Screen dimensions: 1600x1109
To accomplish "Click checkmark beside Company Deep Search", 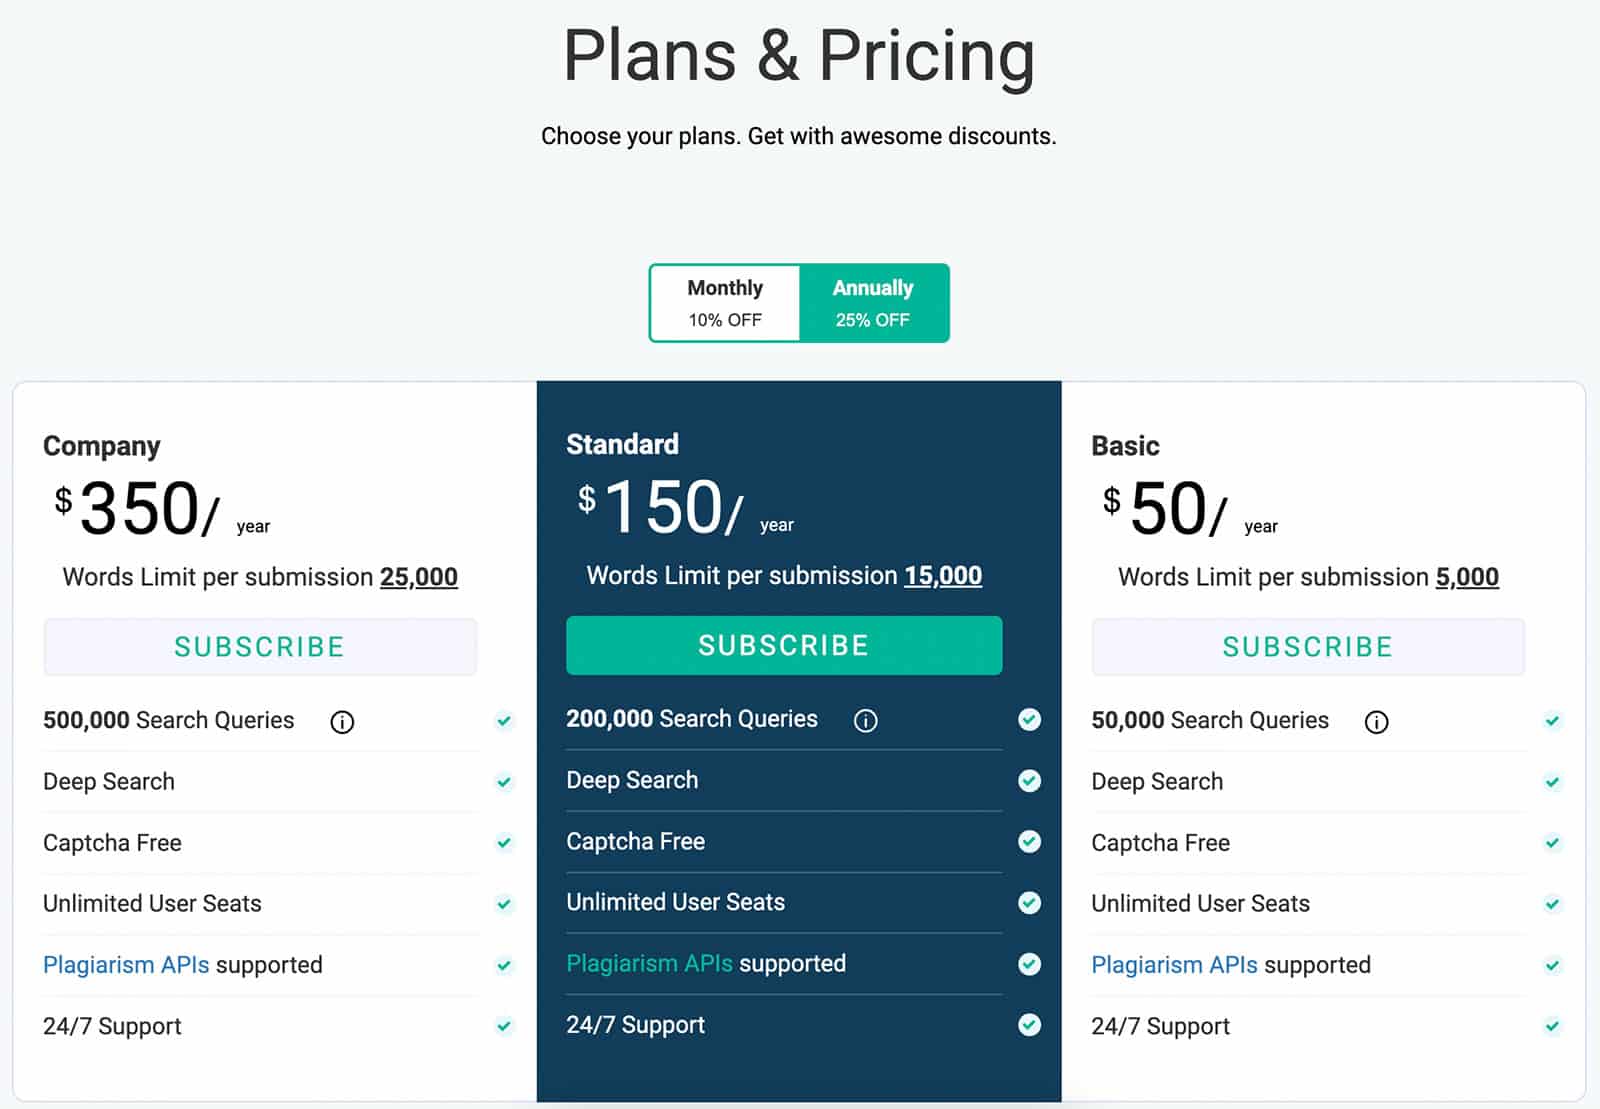I will click(504, 782).
